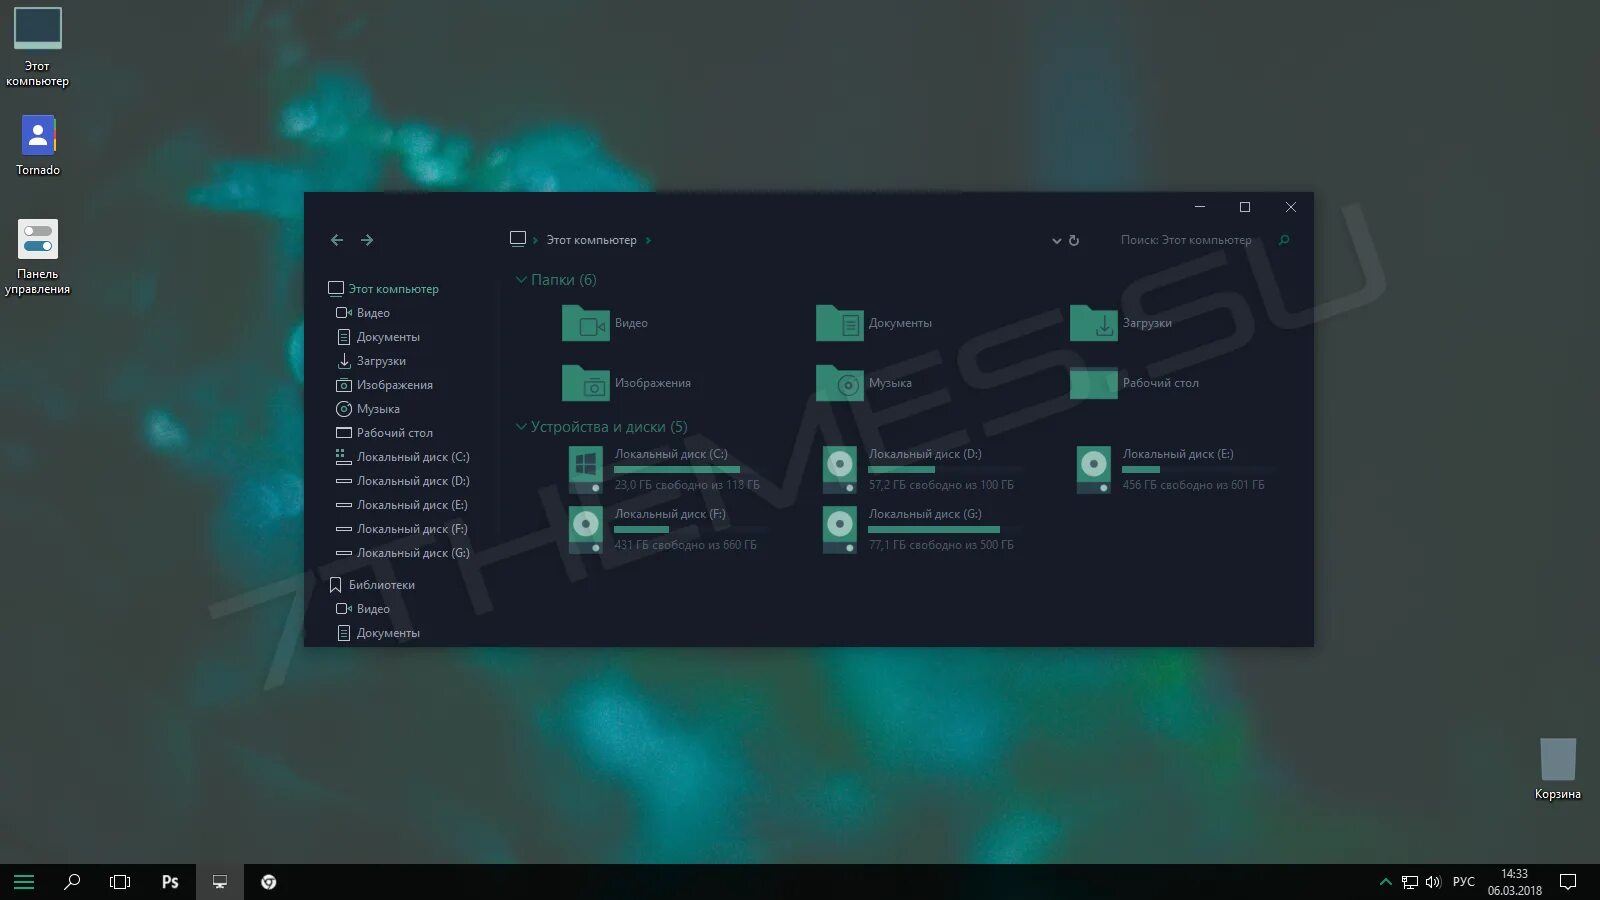
Task: Open the volume control in system tray
Action: point(1433,881)
